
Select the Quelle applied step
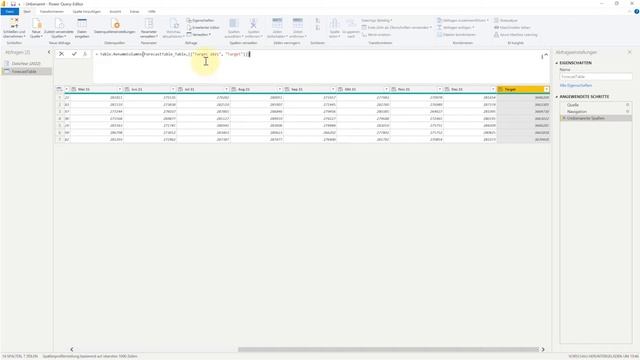(x=573, y=105)
